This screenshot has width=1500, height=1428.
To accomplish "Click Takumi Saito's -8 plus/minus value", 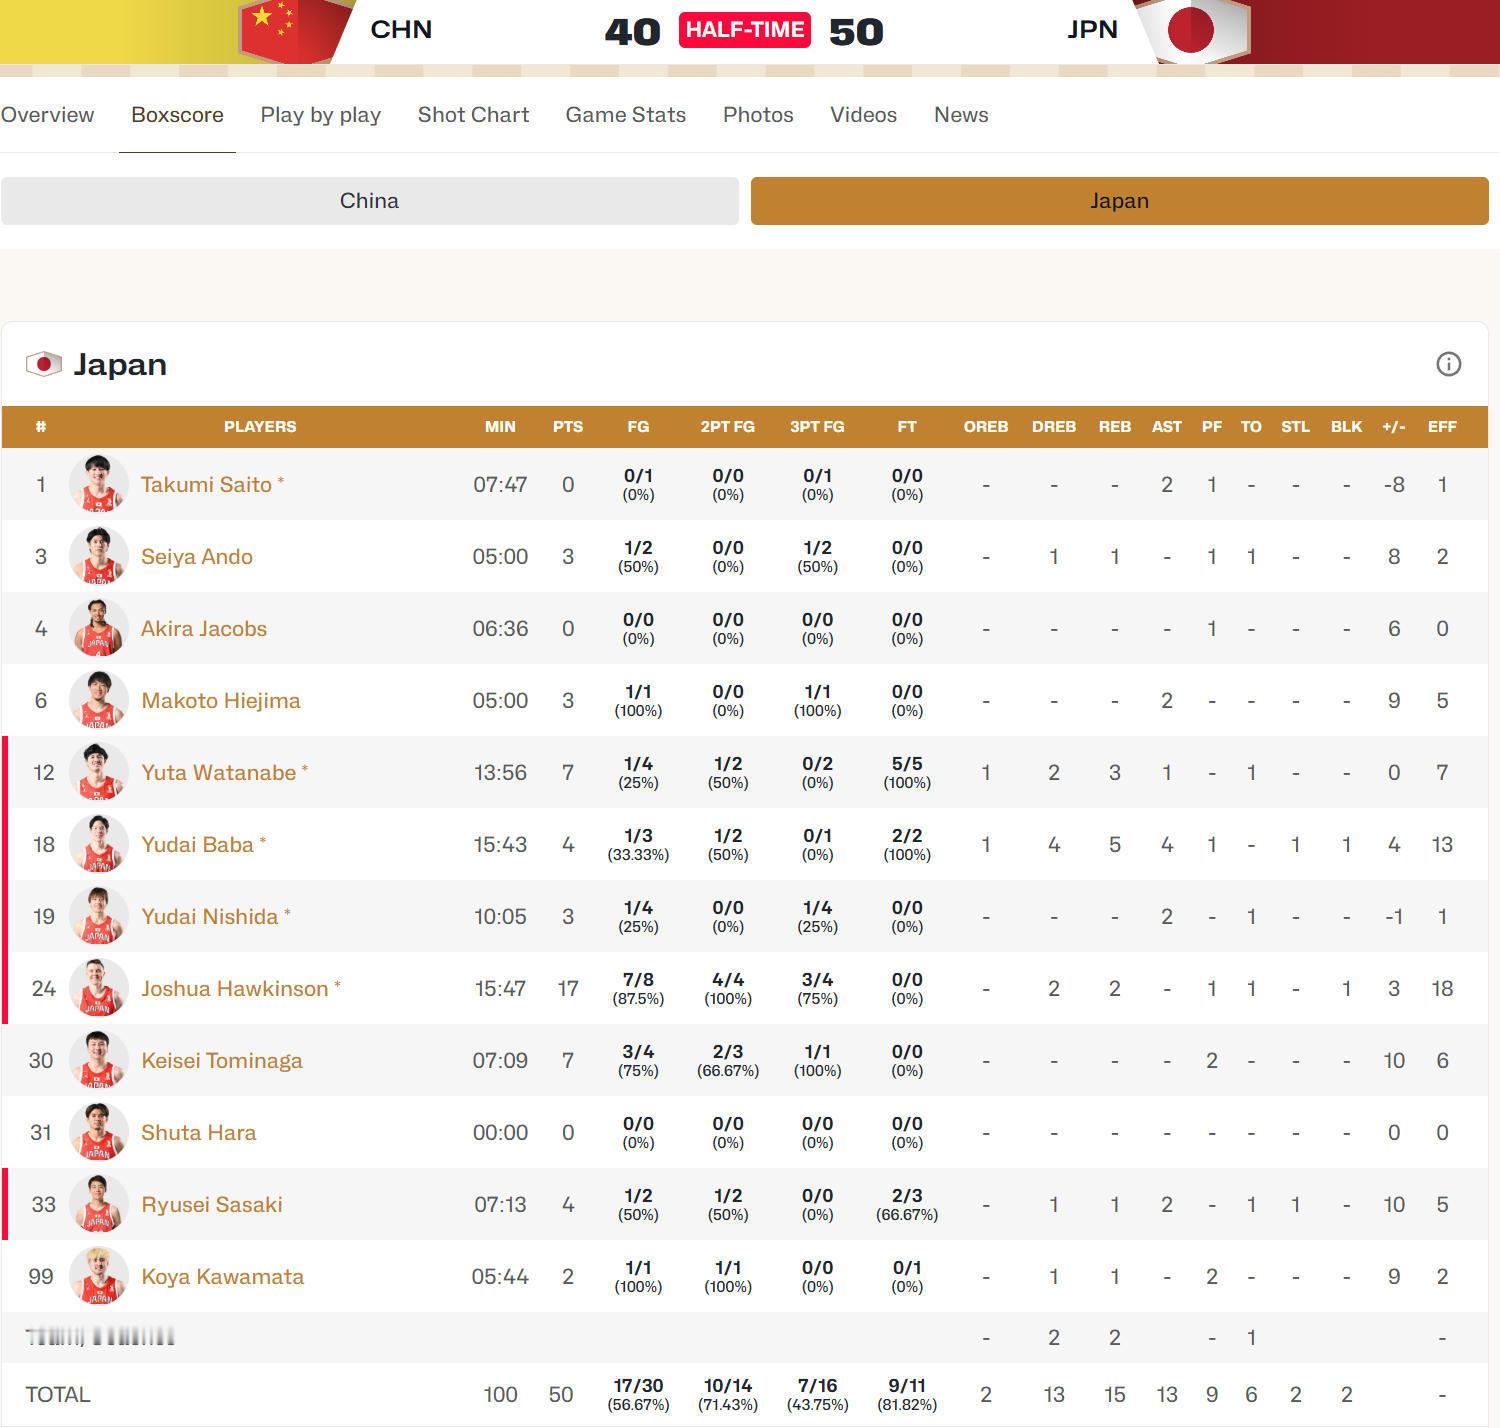I will point(1394,485).
